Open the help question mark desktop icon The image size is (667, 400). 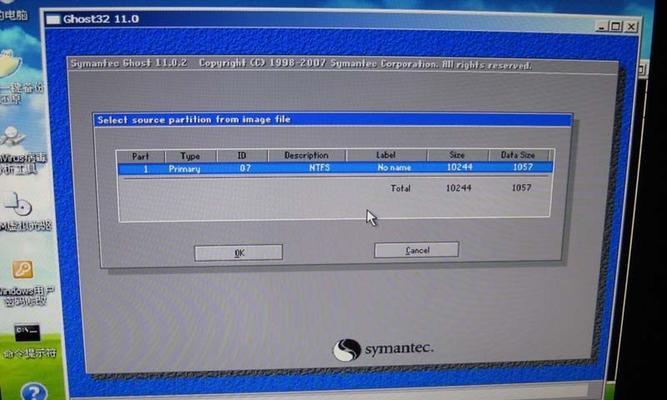pos(33,392)
